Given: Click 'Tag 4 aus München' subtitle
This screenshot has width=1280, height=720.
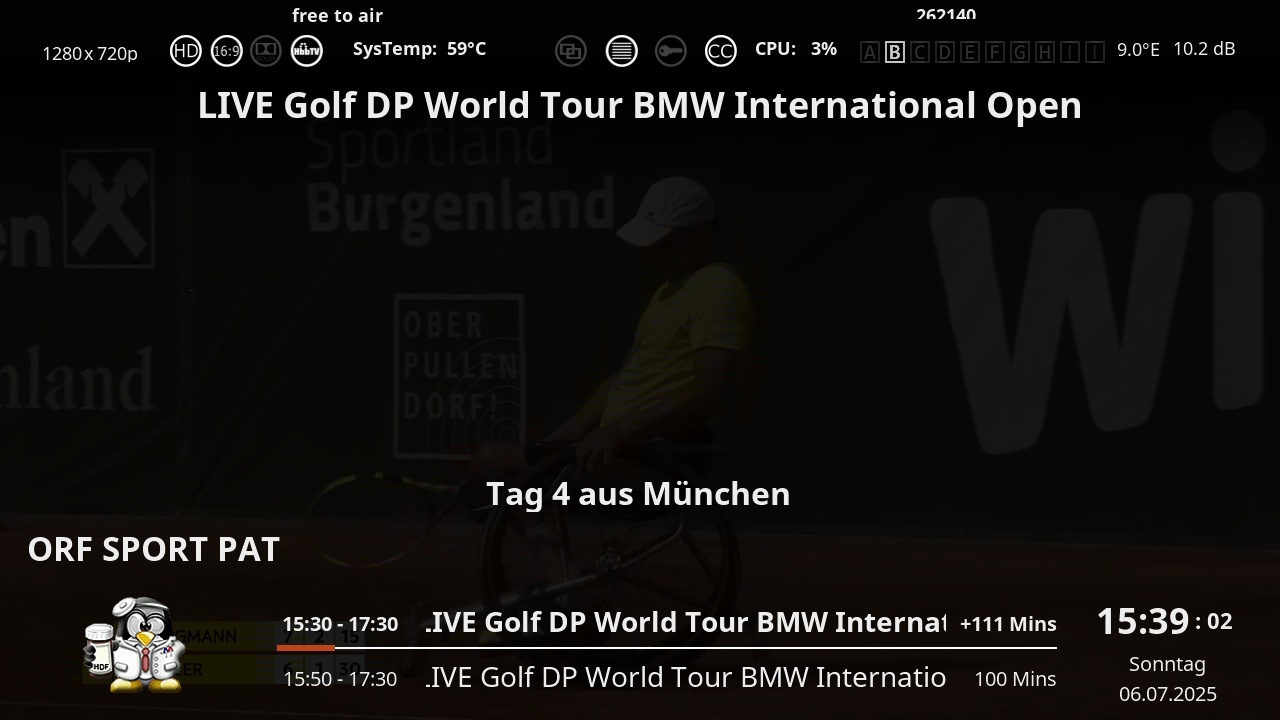Looking at the screenshot, I should [x=638, y=494].
